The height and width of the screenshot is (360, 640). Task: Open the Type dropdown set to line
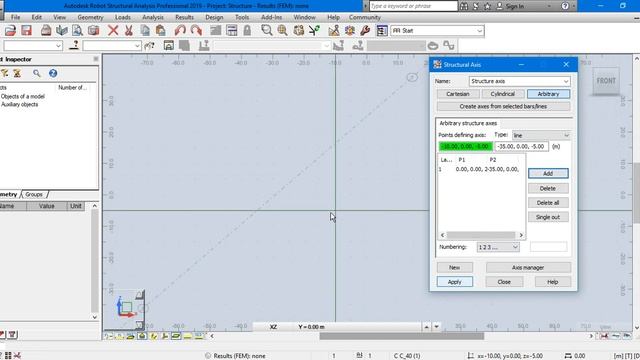[566, 136]
